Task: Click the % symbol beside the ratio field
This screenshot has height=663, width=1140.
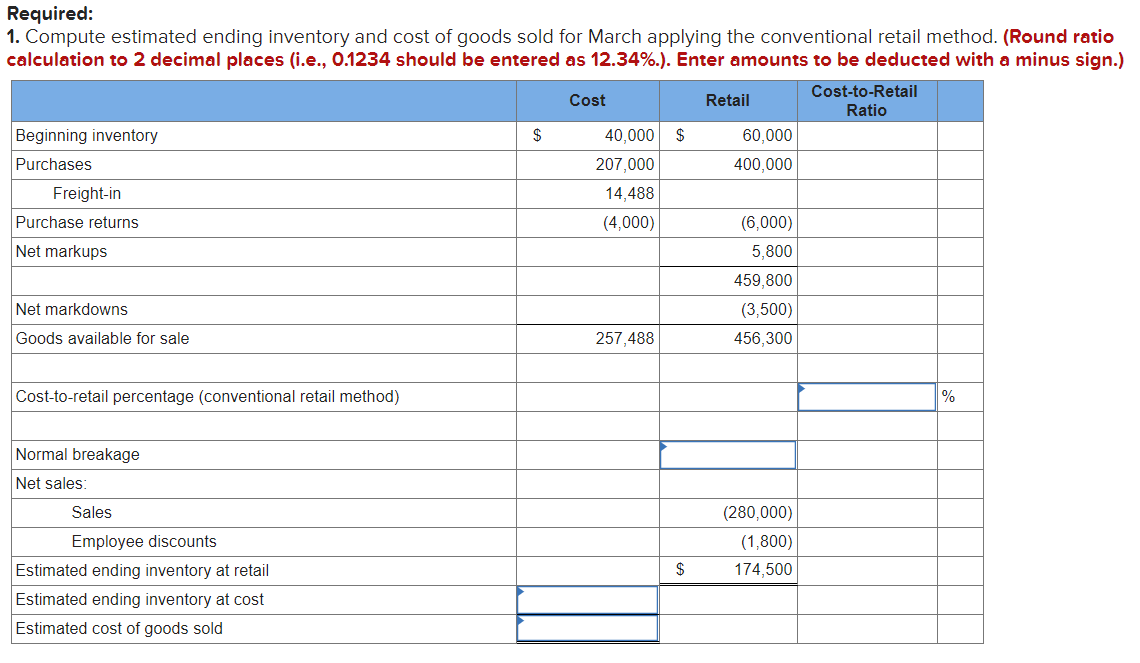Action: tap(948, 397)
